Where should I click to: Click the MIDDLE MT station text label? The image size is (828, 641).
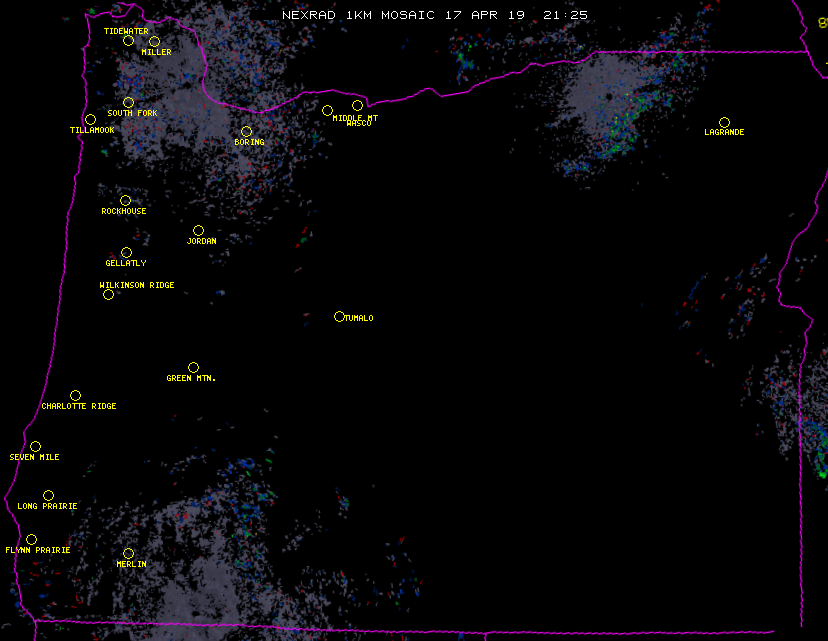[356, 118]
